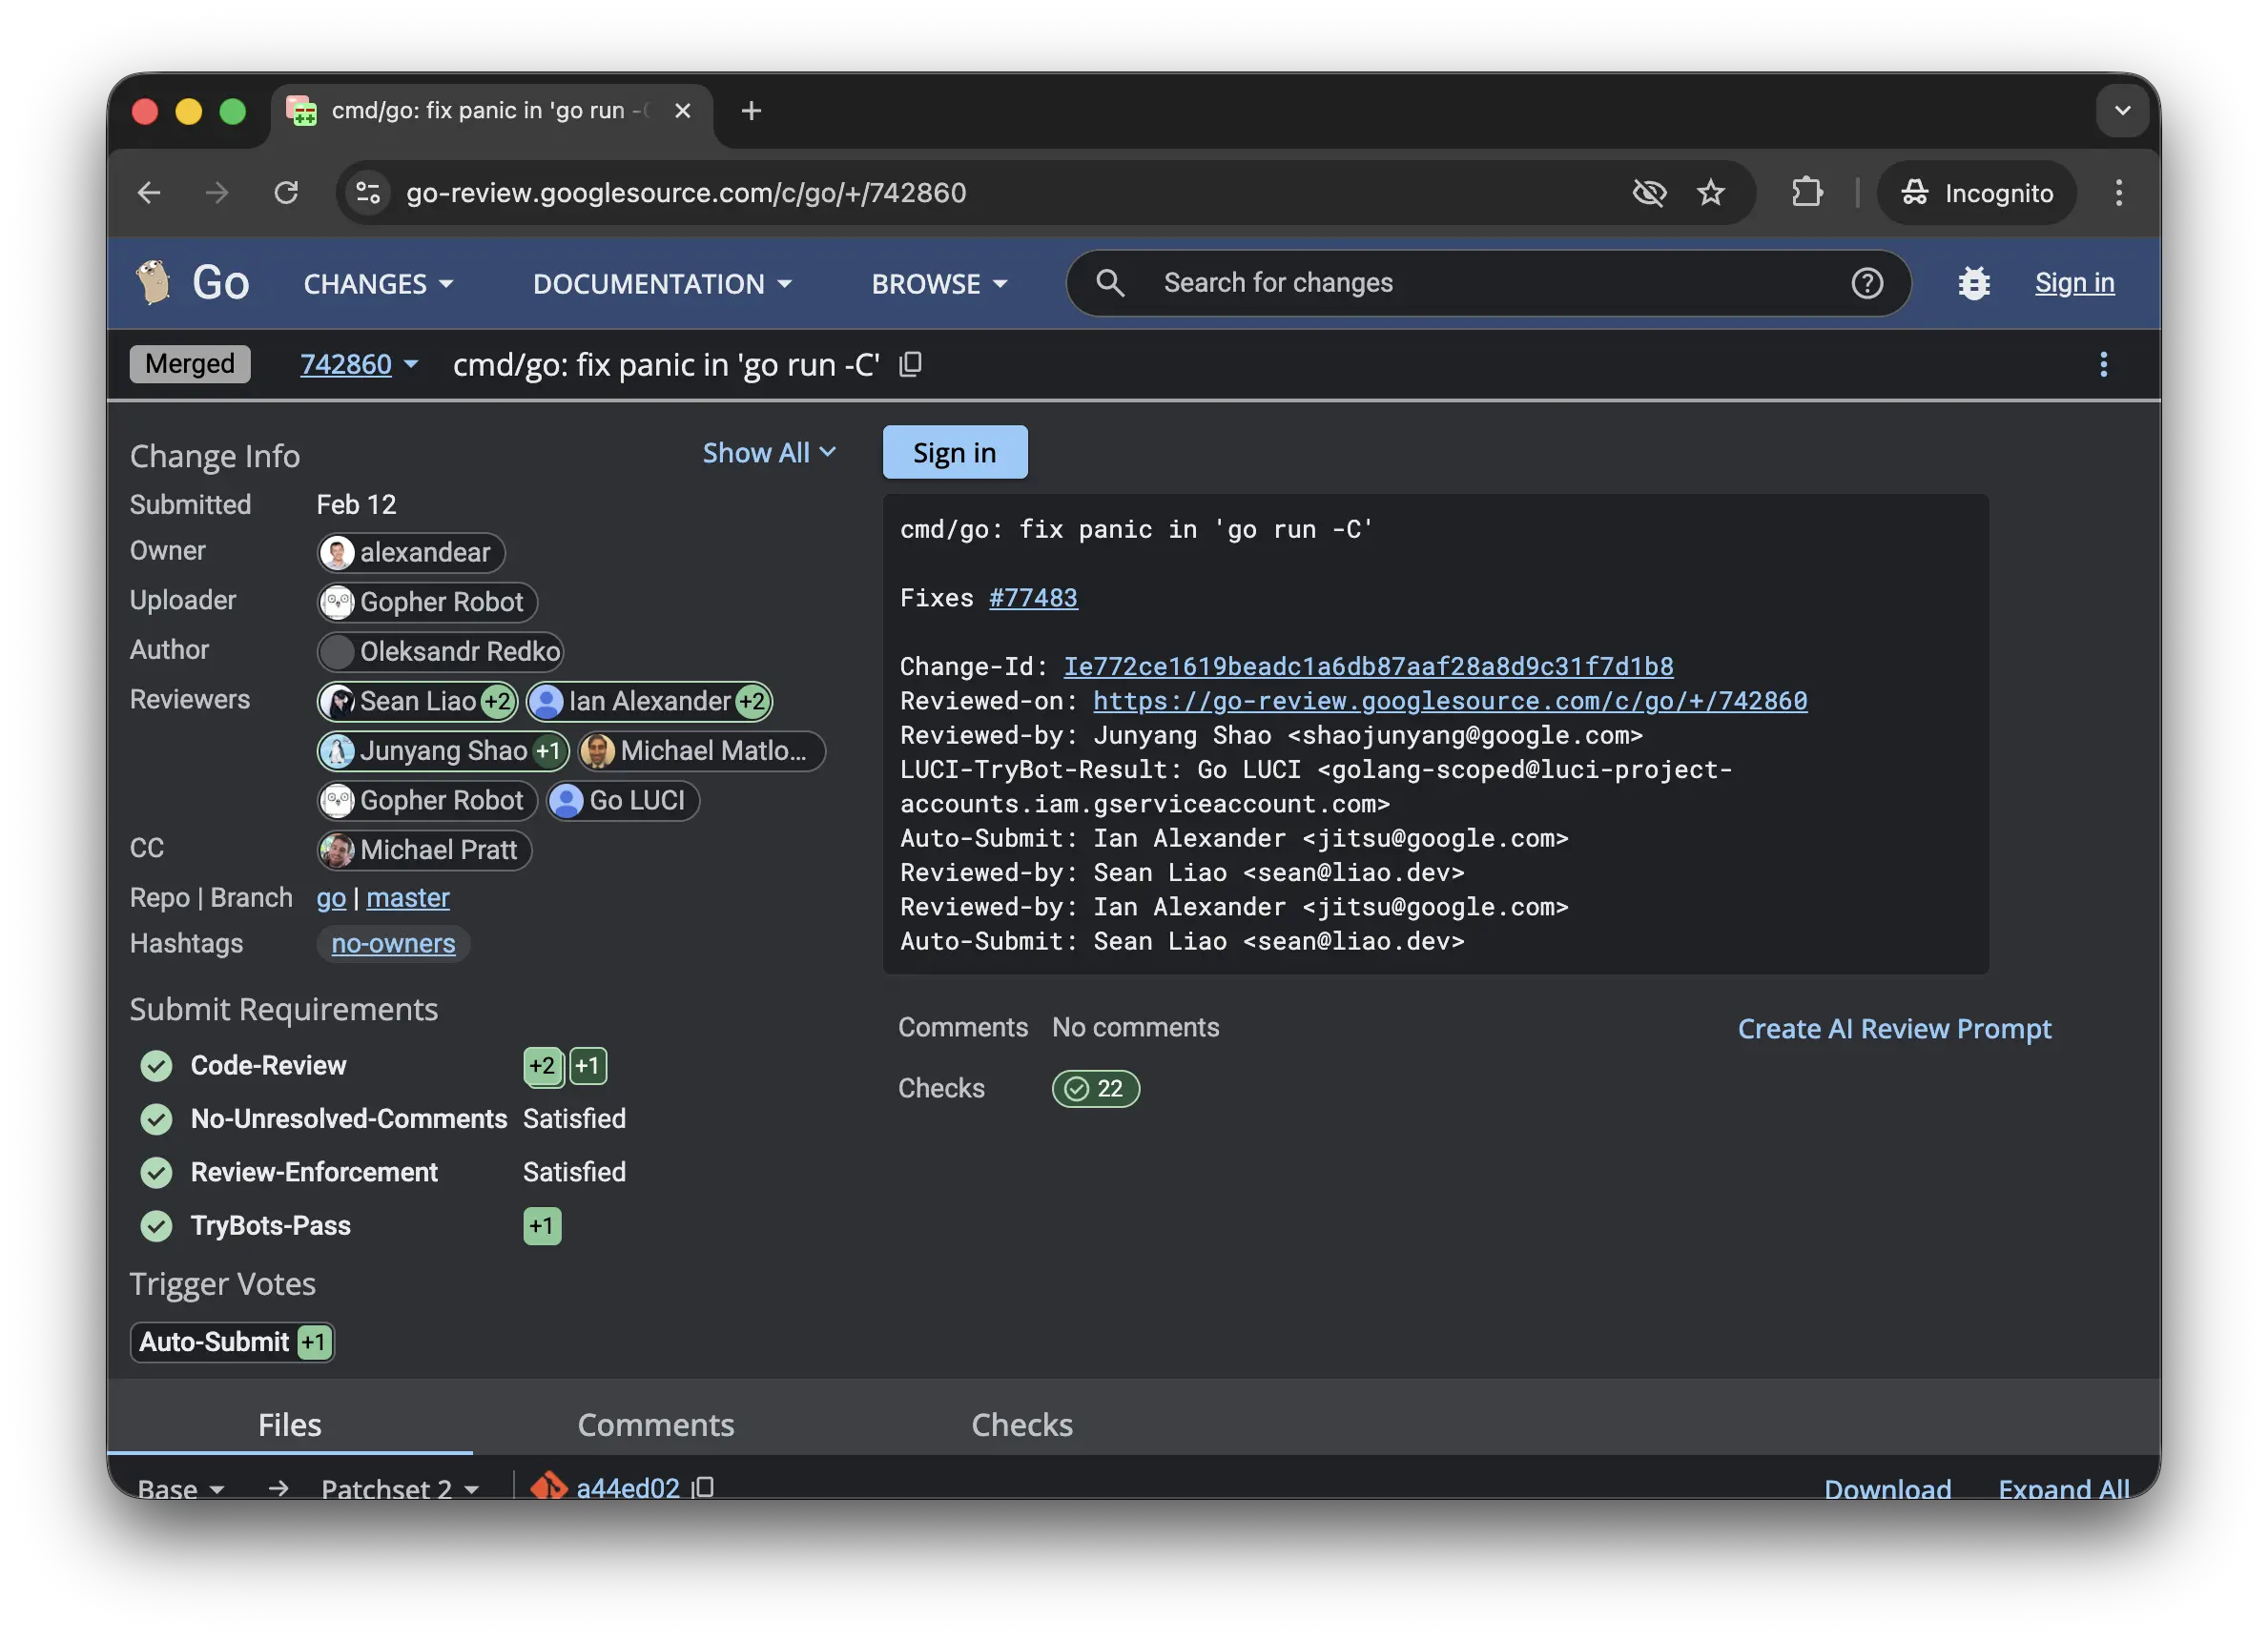The height and width of the screenshot is (1640, 2268).
Task: Click Create AI Review Prompt
Action: (x=1894, y=1028)
